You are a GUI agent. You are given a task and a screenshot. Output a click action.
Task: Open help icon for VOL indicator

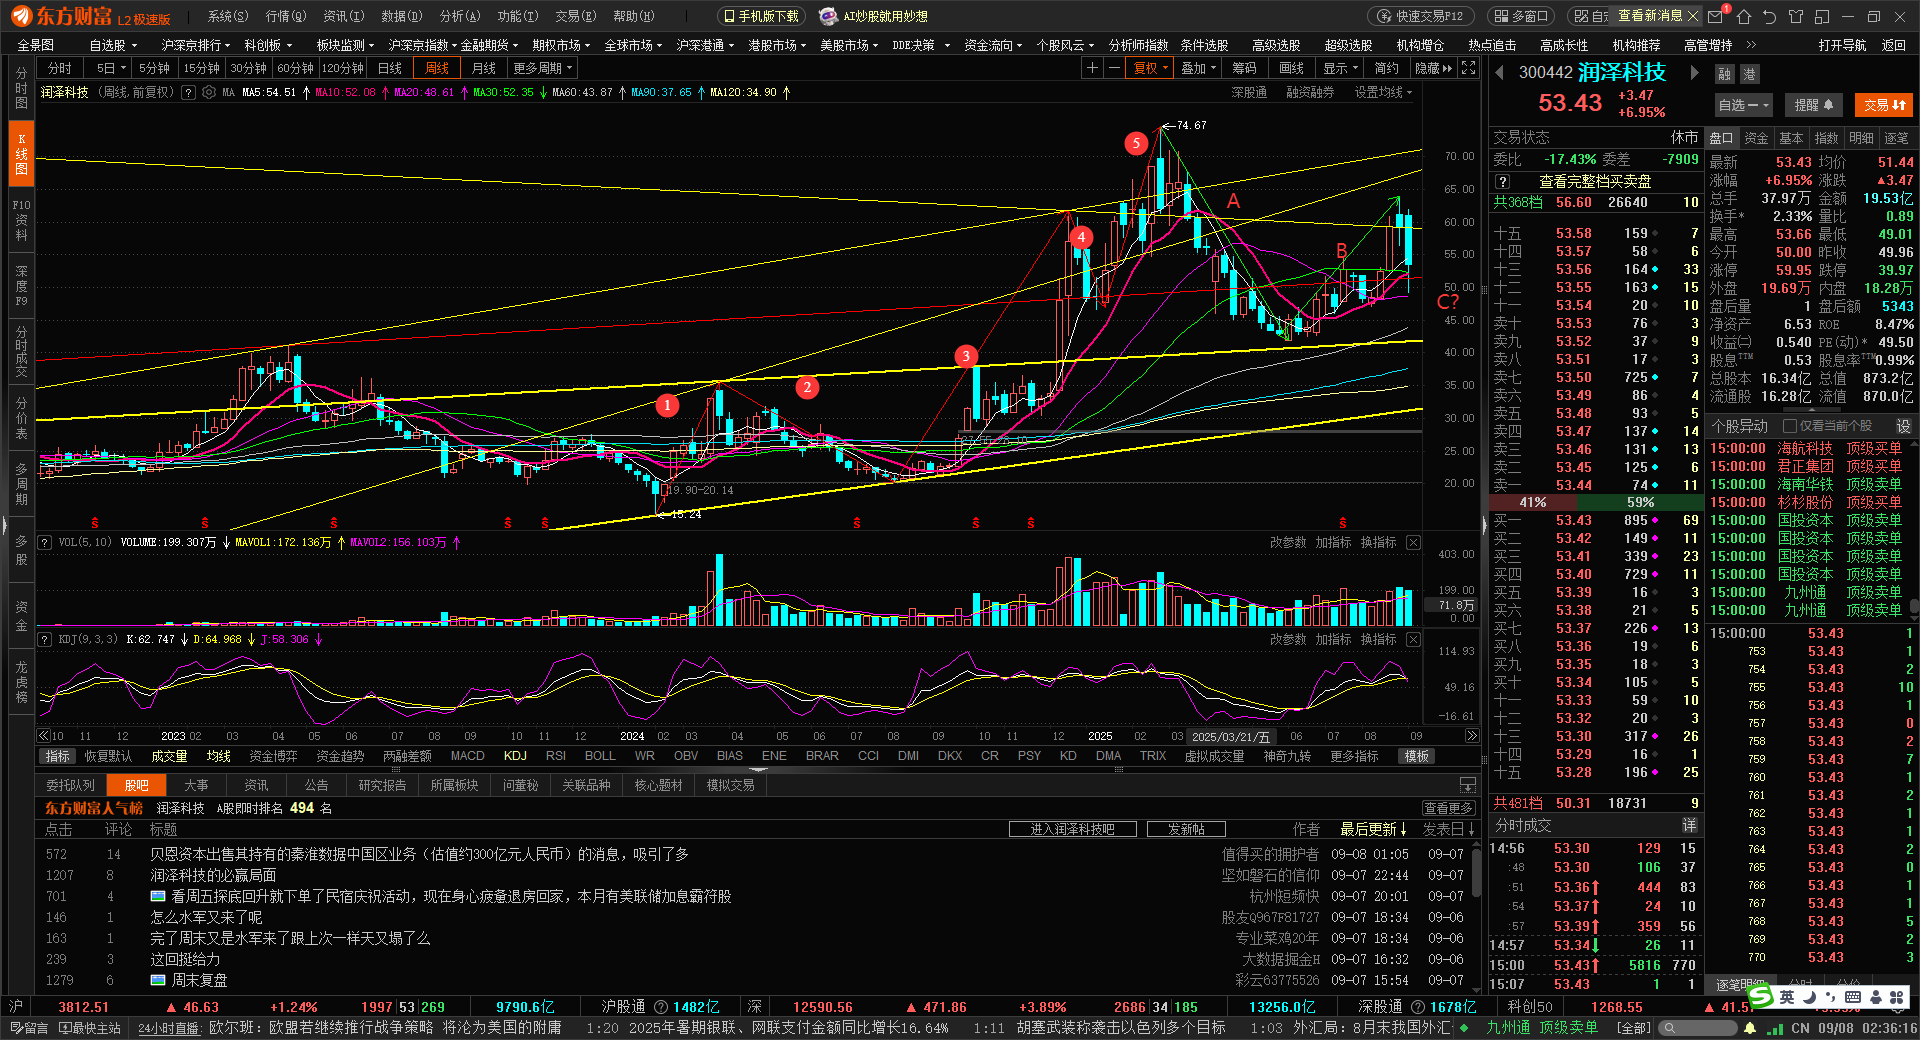pos(44,542)
